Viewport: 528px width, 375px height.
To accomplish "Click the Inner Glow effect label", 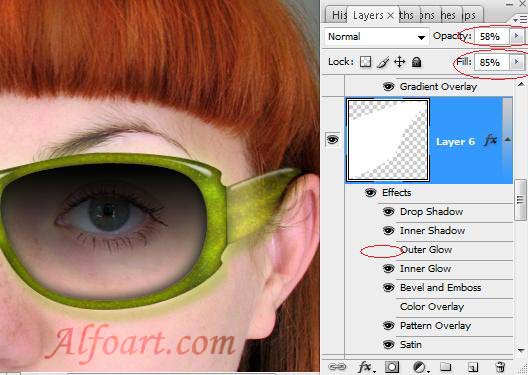I will coord(425,269).
